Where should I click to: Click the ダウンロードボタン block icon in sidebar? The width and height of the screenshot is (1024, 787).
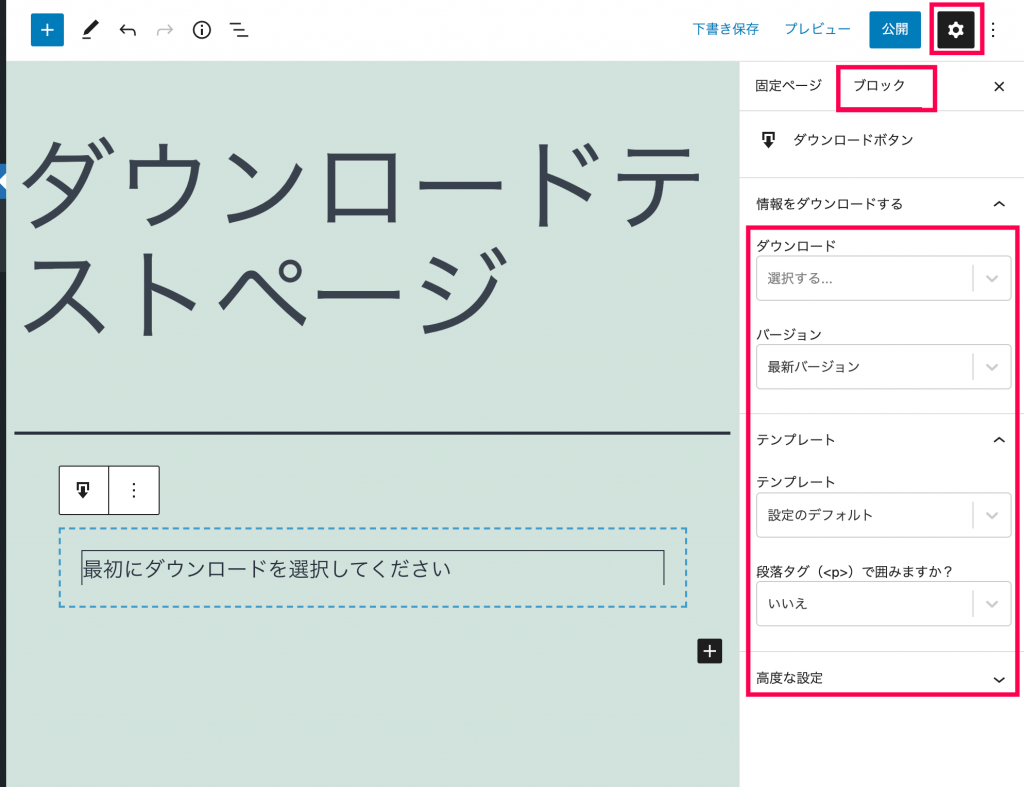pyautogui.click(x=769, y=140)
